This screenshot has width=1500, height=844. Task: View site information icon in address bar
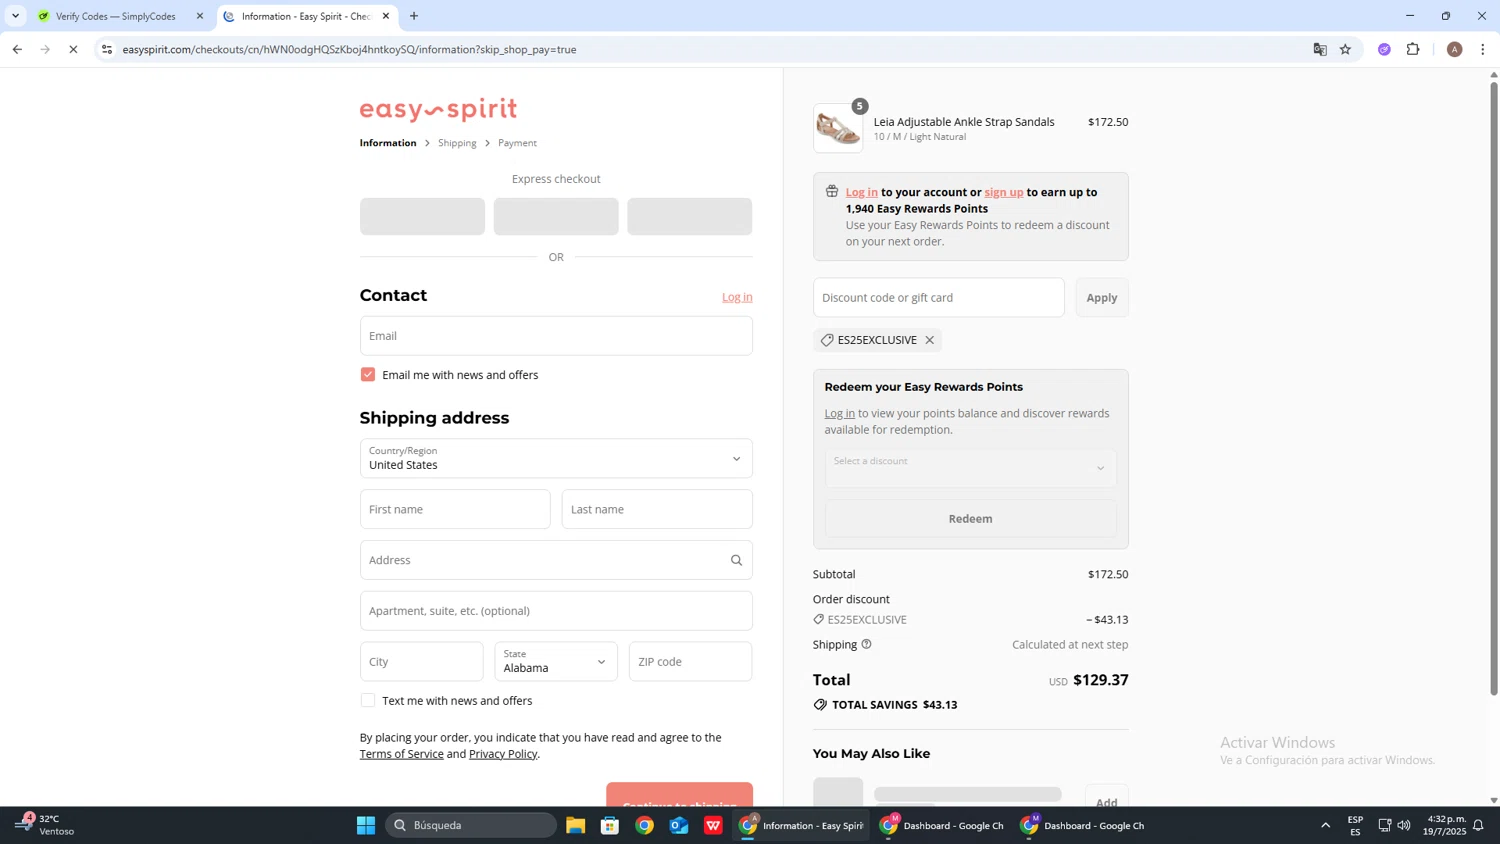(x=107, y=49)
